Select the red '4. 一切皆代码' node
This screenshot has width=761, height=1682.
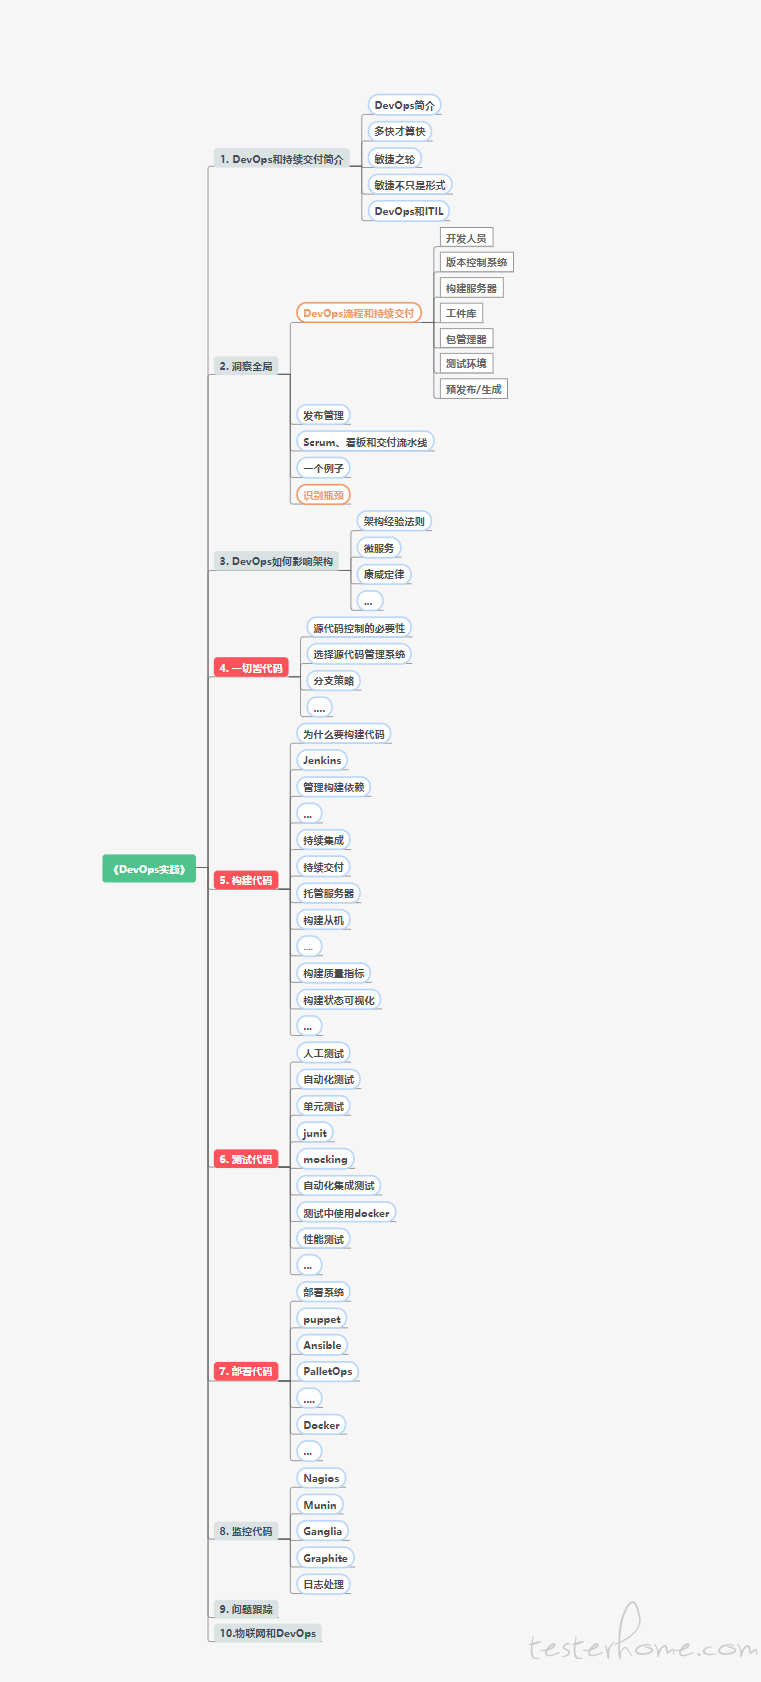click(x=250, y=668)
